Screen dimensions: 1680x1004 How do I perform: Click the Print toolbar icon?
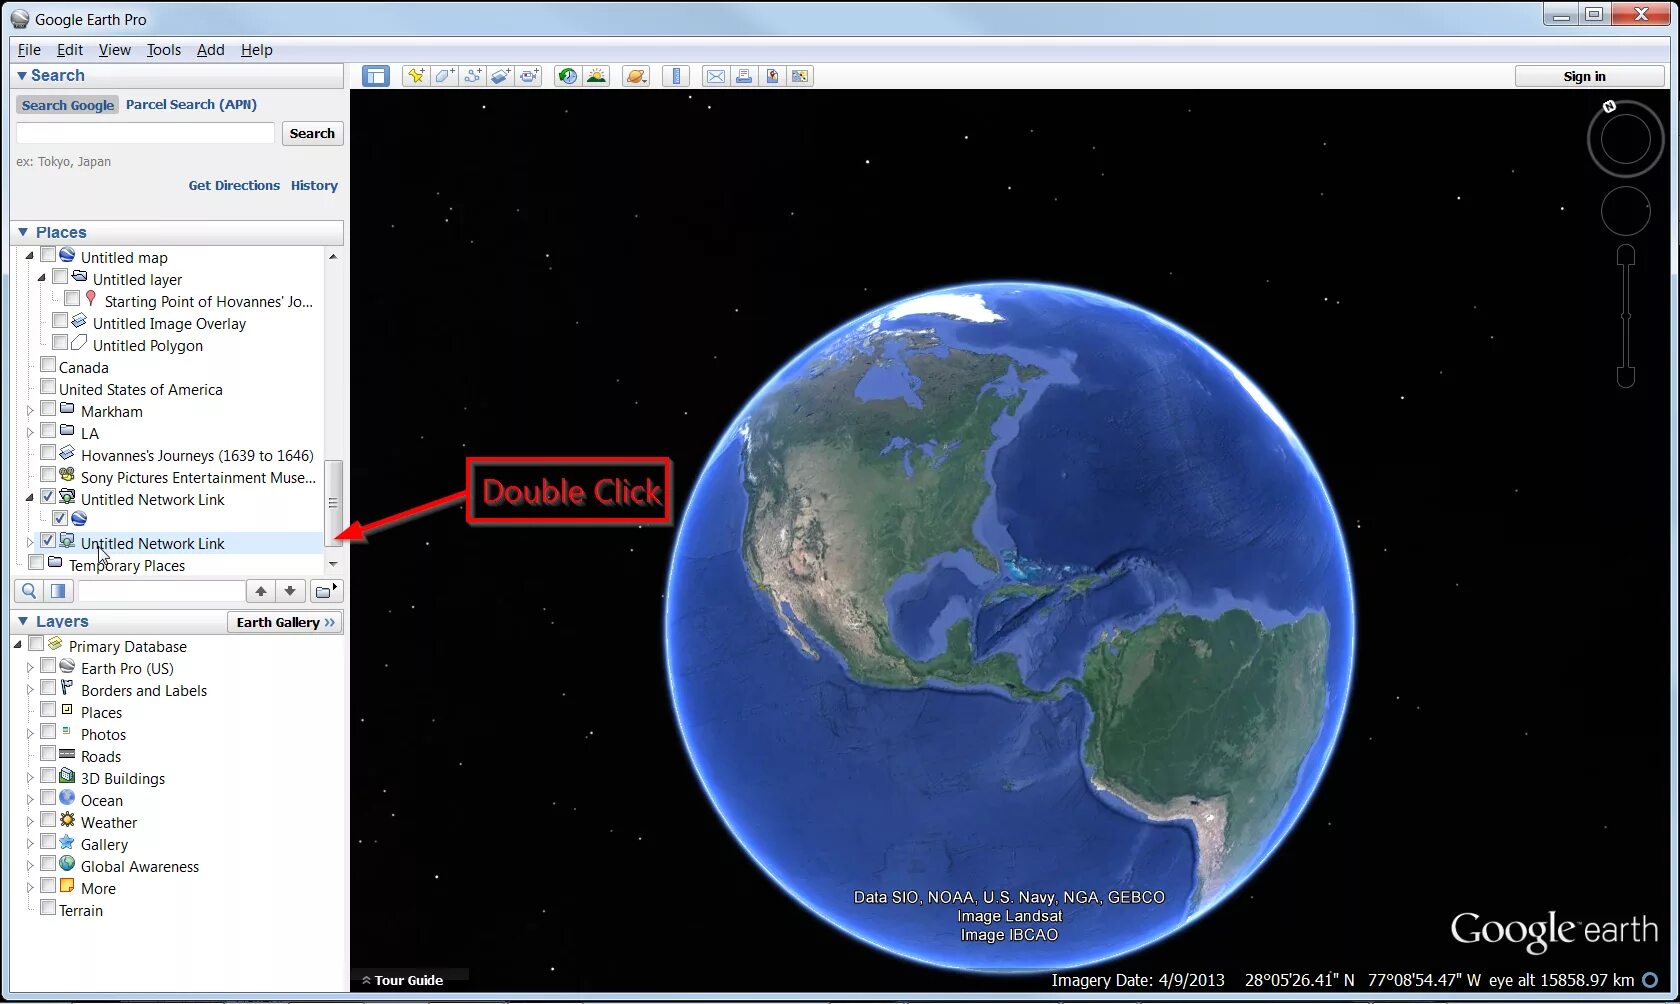point(743,76)
